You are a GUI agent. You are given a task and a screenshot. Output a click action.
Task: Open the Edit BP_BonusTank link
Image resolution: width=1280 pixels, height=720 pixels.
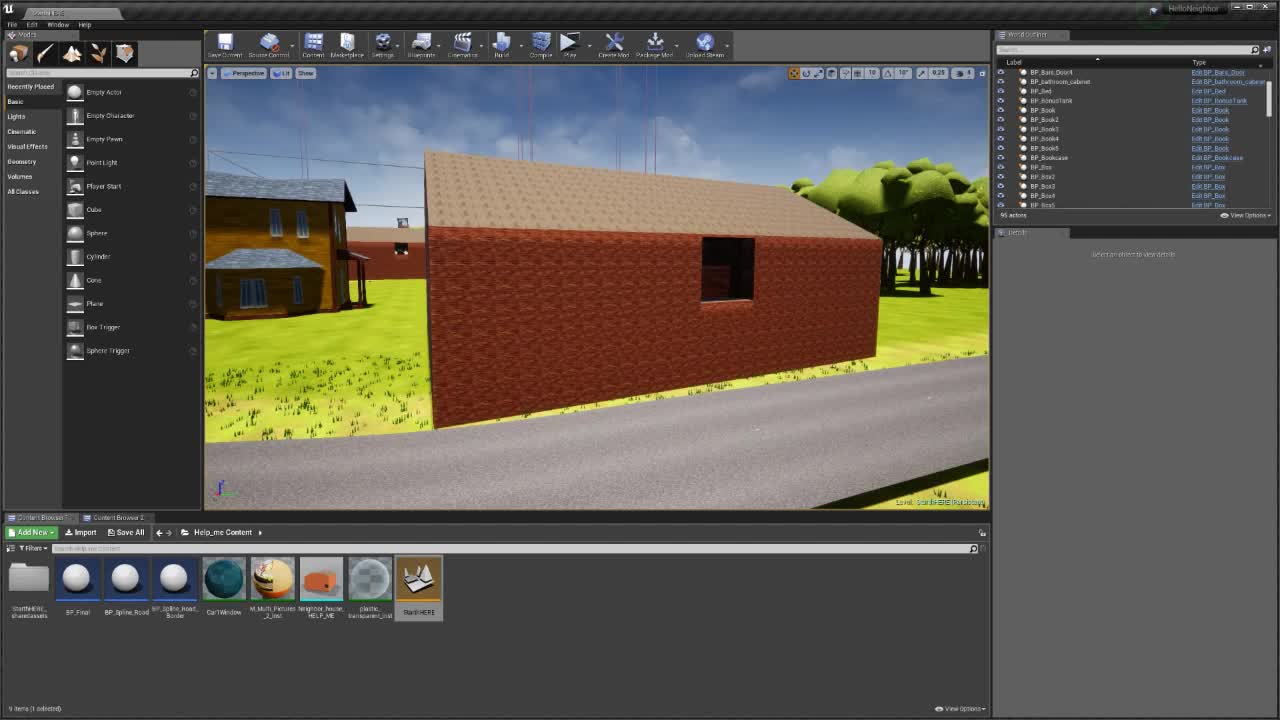pos(1219,101)
